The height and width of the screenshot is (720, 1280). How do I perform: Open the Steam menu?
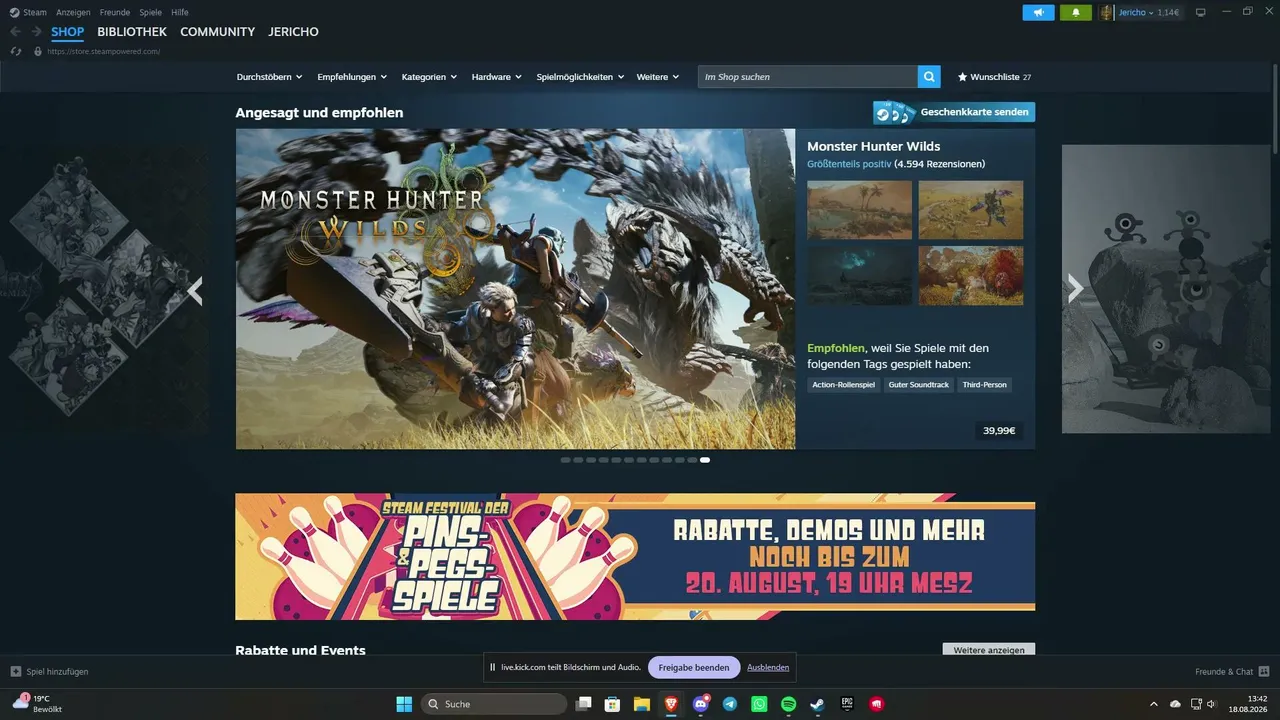[x=35, y=12]
